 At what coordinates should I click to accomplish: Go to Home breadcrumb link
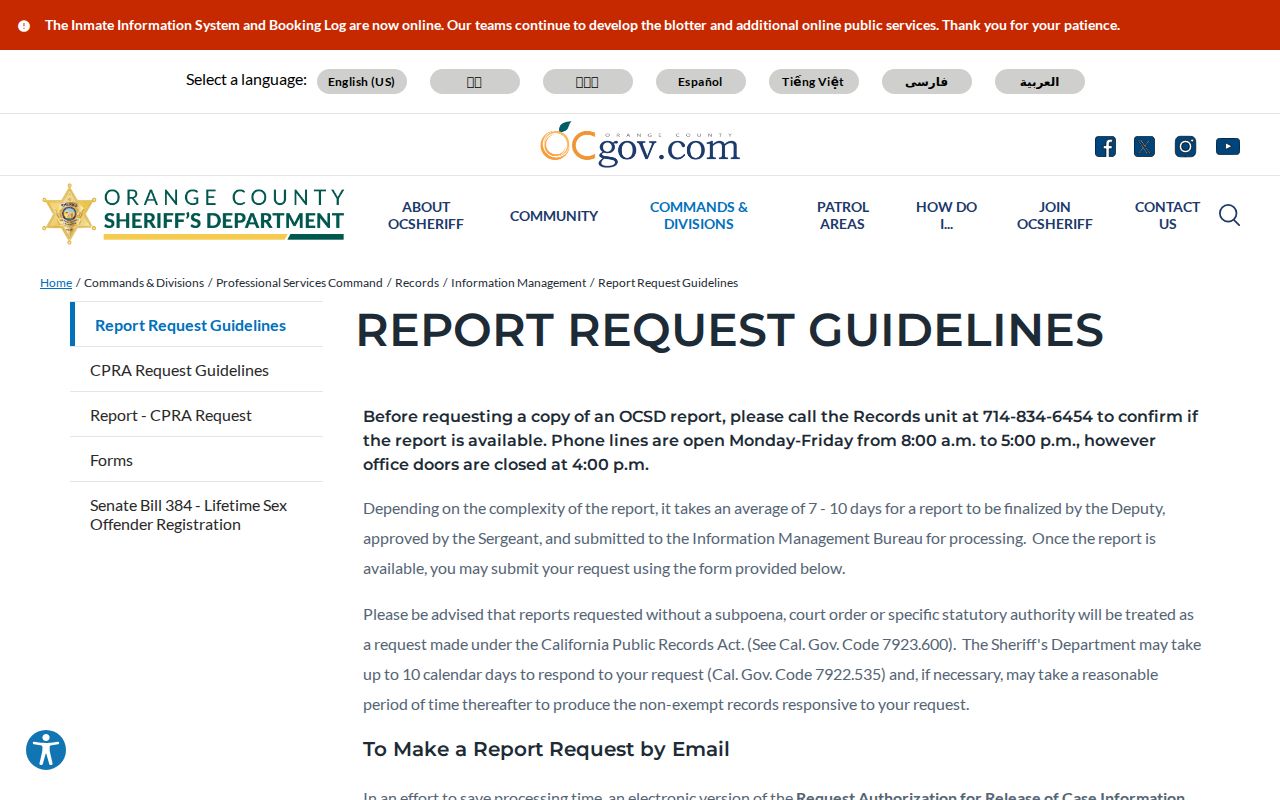click(x=56, y=283)
